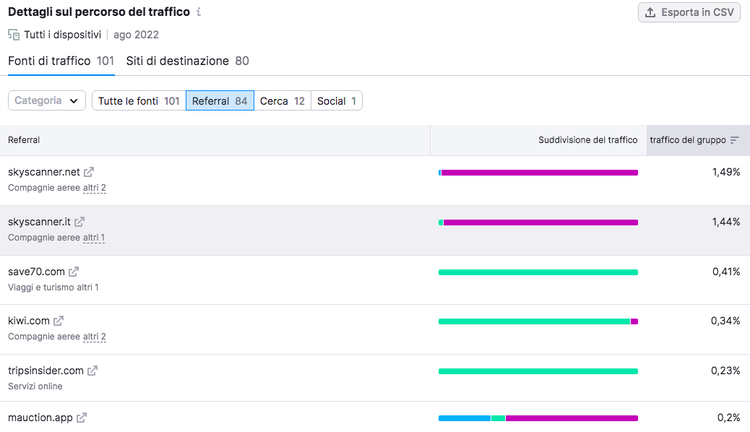Select the Social filter
Screen dimensions: 750x432
pos(337,101)
